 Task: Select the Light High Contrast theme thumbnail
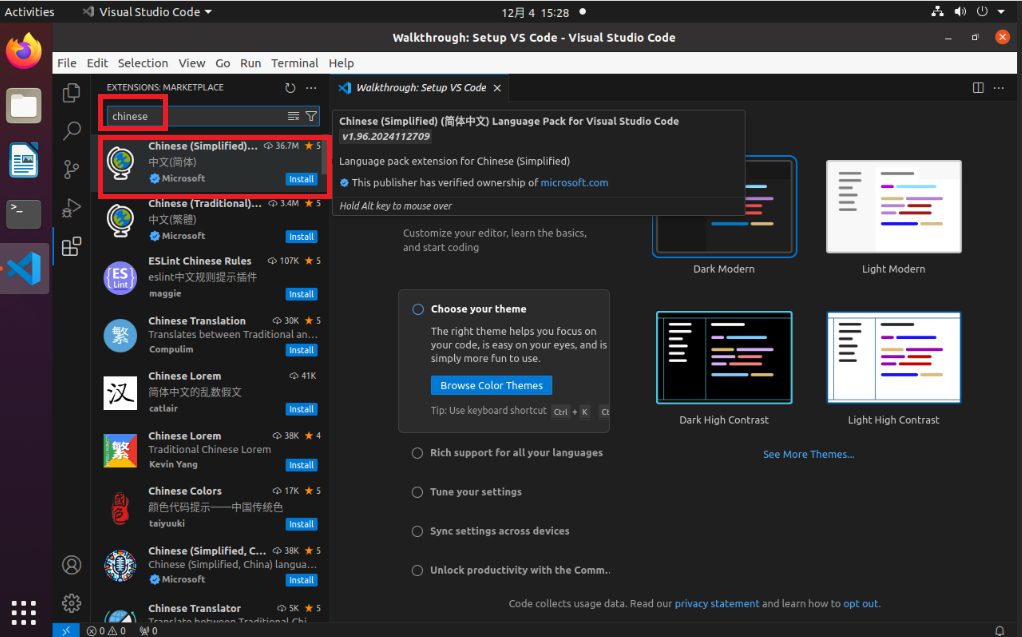coord(894,357)
